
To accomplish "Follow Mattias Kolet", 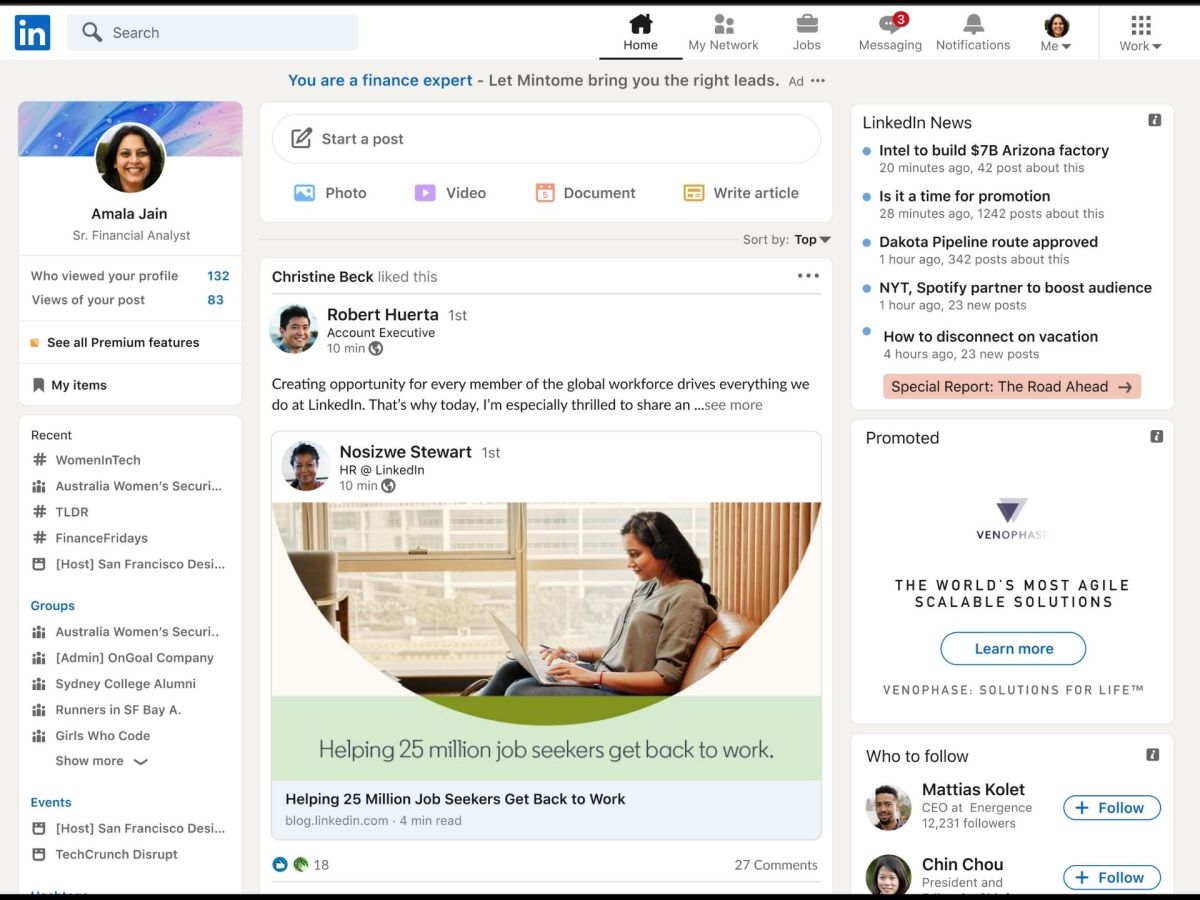I will pyautogui.click(x=1112, y=808).
